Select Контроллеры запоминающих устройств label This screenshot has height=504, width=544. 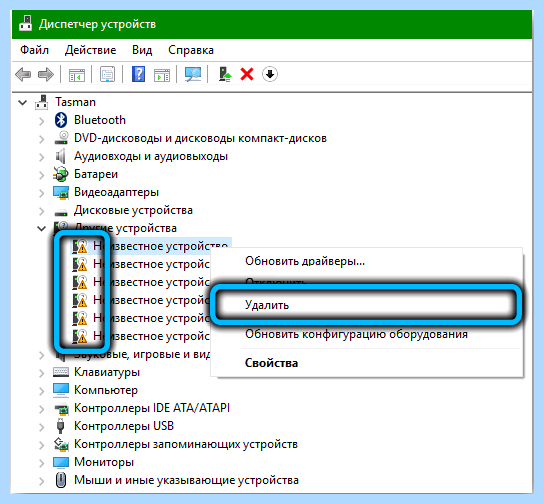coord(186,444)
